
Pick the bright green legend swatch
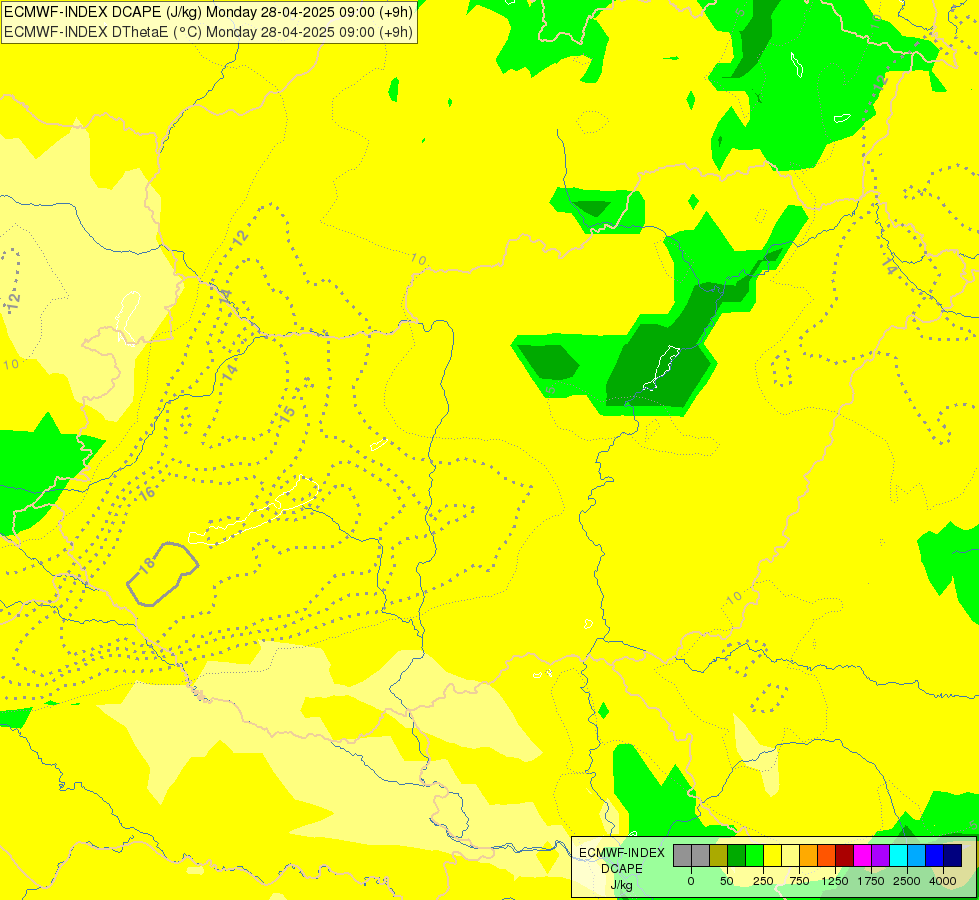755,855
